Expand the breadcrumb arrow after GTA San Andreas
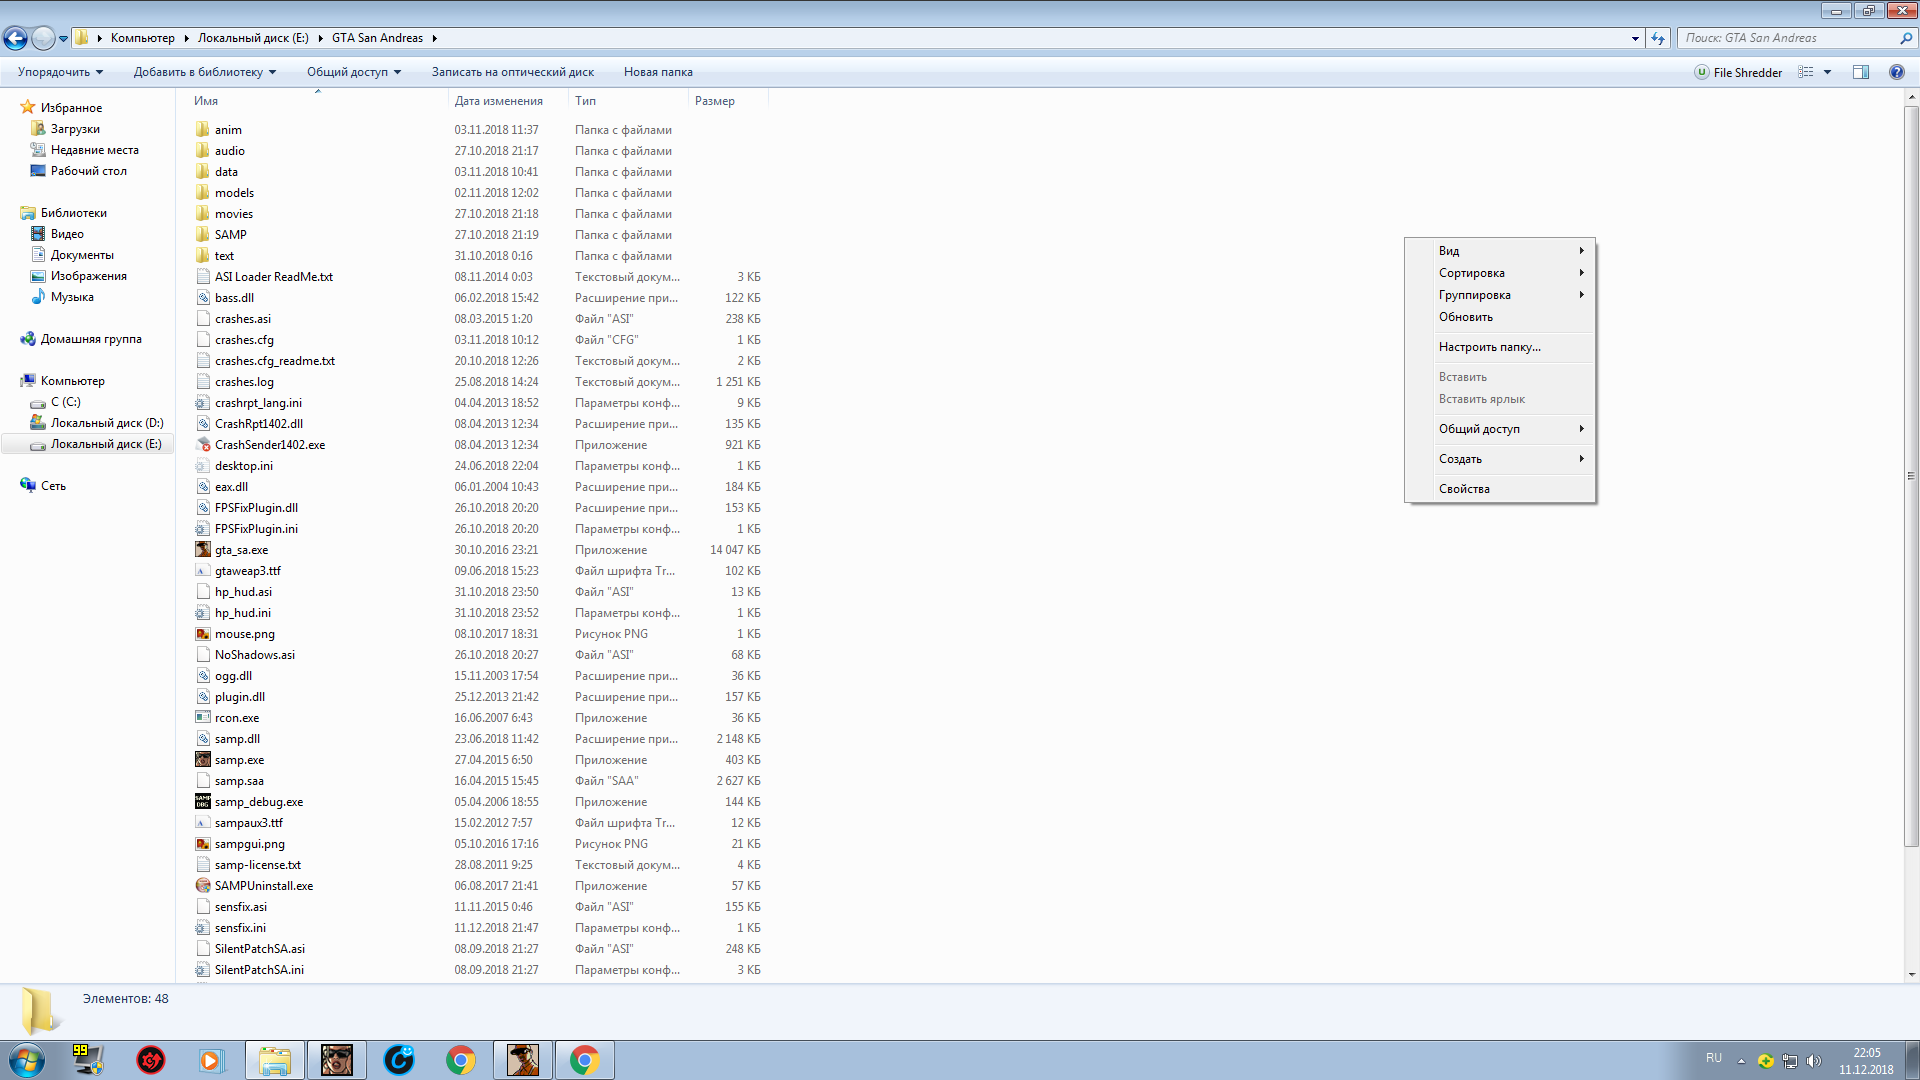This screenshot has width=1920, height=1080. (435, 38)
